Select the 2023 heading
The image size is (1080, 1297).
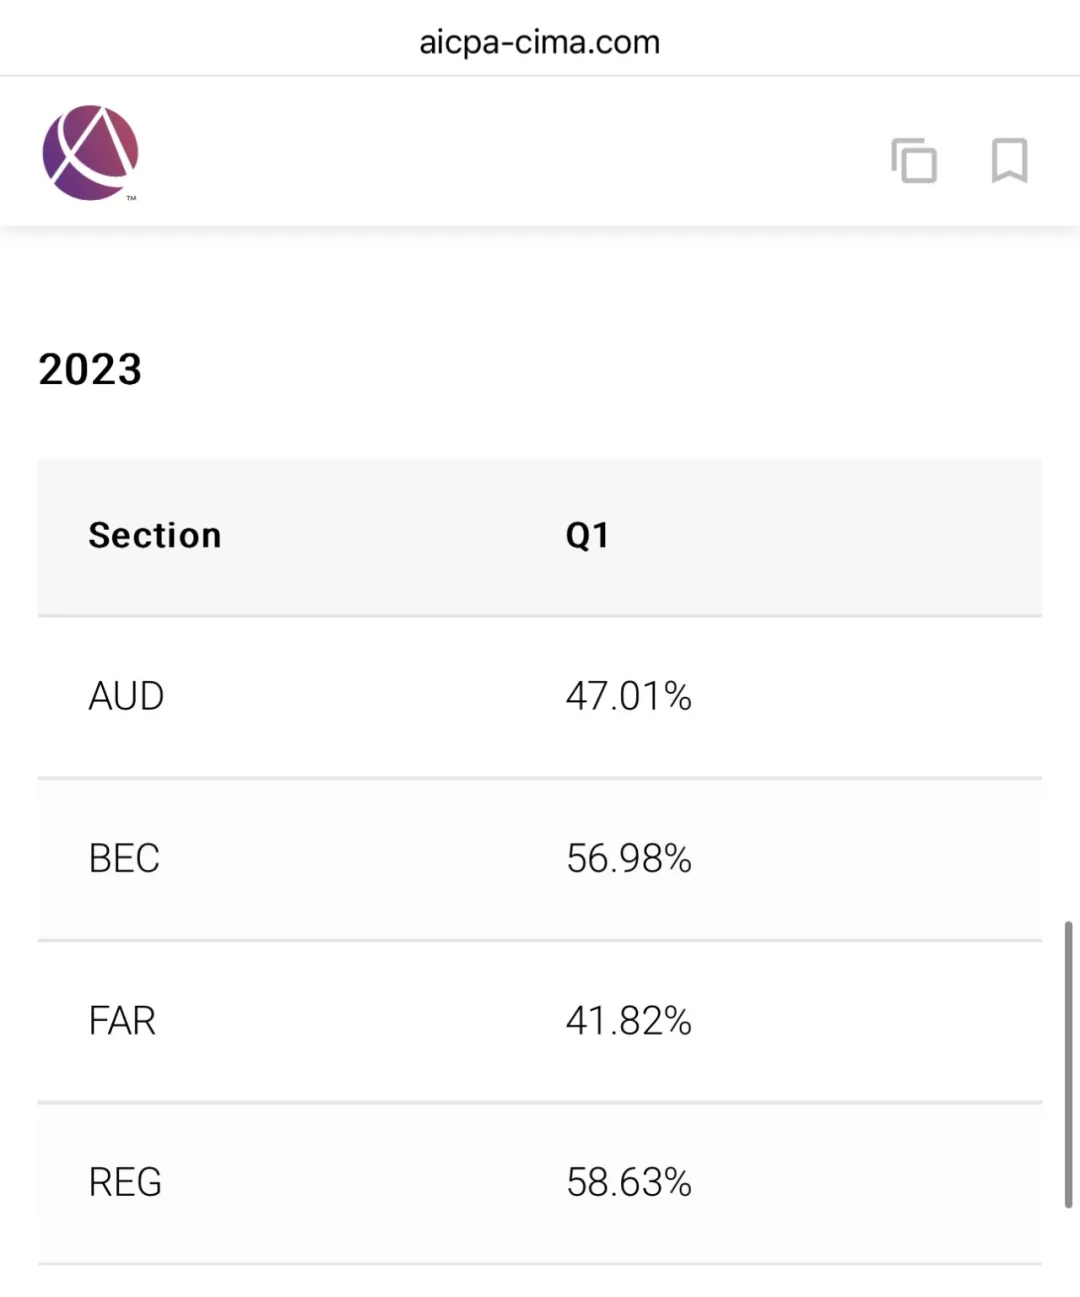(90, 369)
